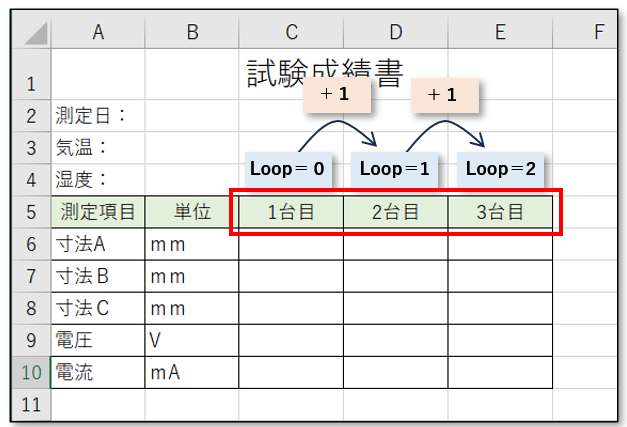Select column F header
Image resolution: width=627 pixels, height=427 pixels.
(x=598, y=33)
